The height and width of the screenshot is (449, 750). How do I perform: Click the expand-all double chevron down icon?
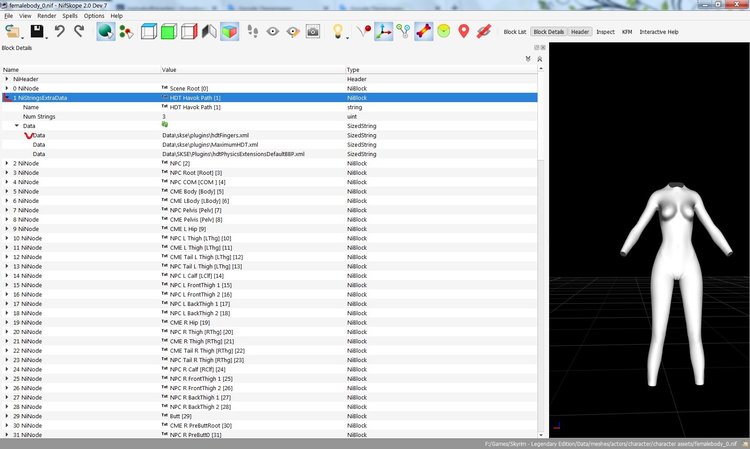click(528, 59)
